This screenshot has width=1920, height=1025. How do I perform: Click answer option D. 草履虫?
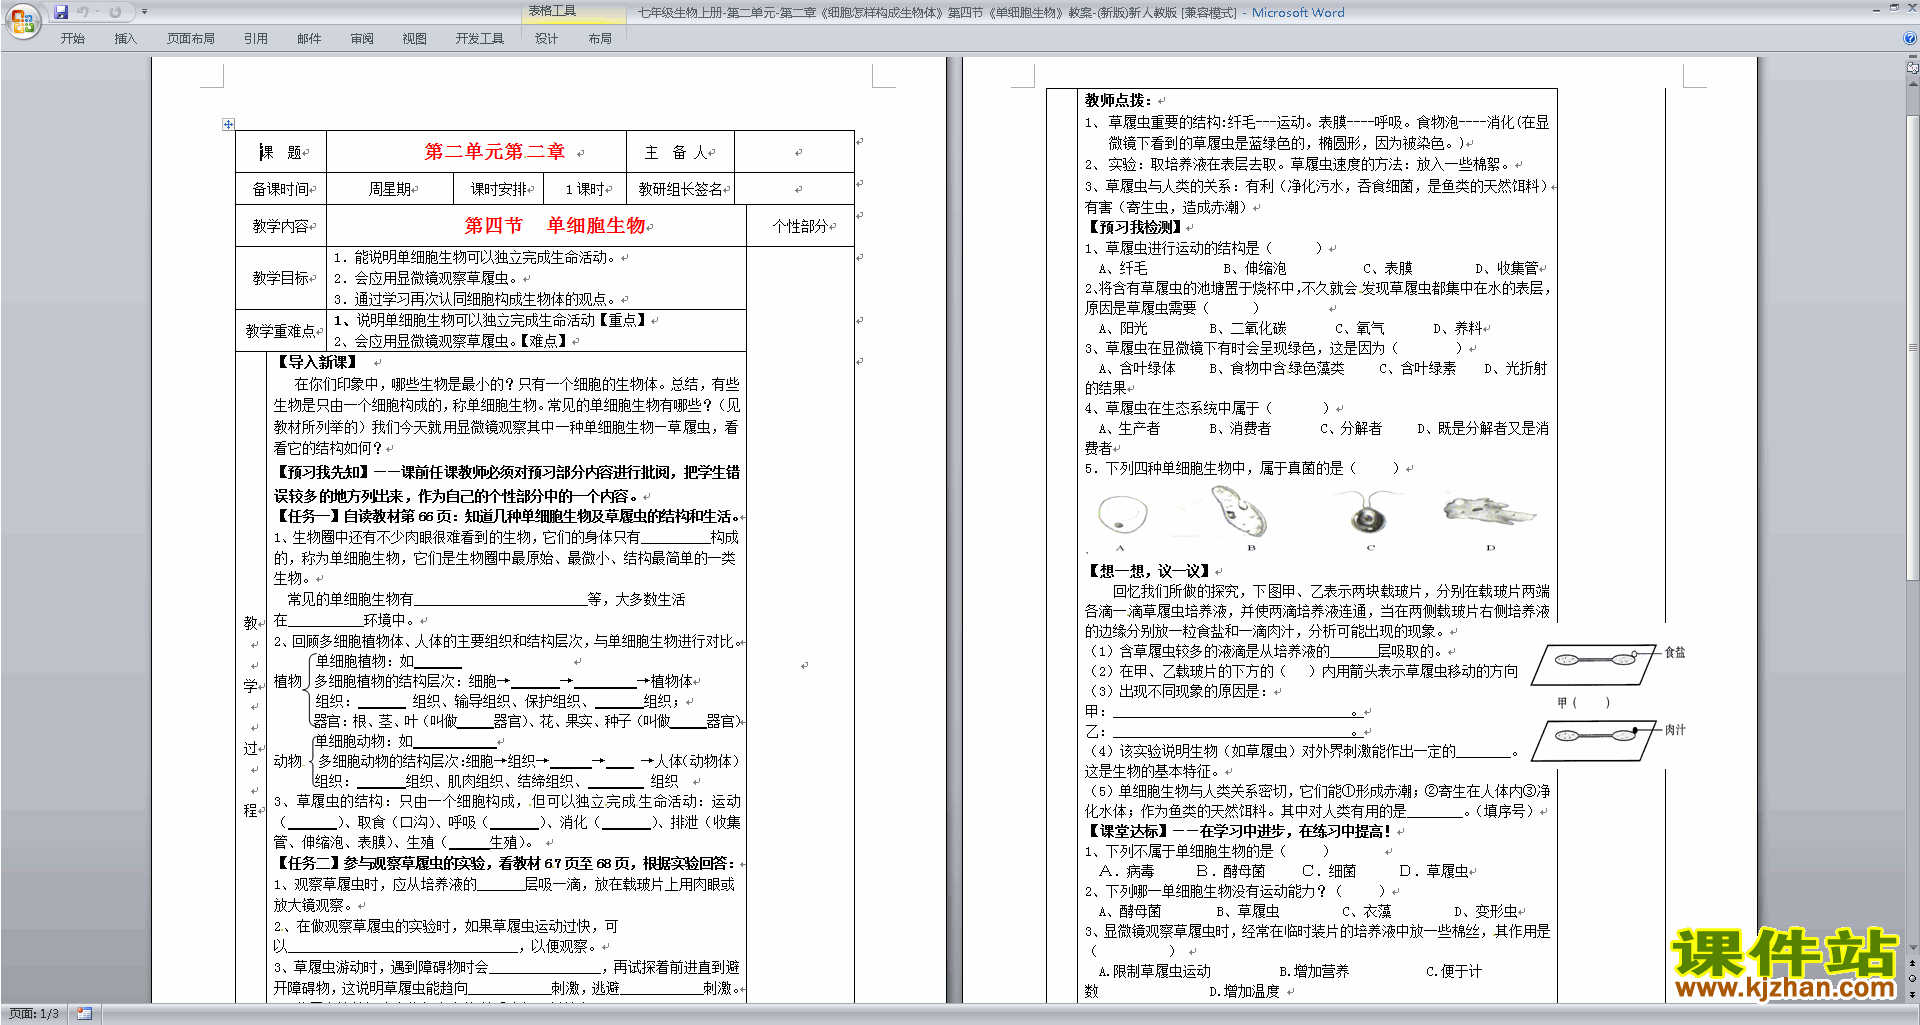tap(1434, 871)
